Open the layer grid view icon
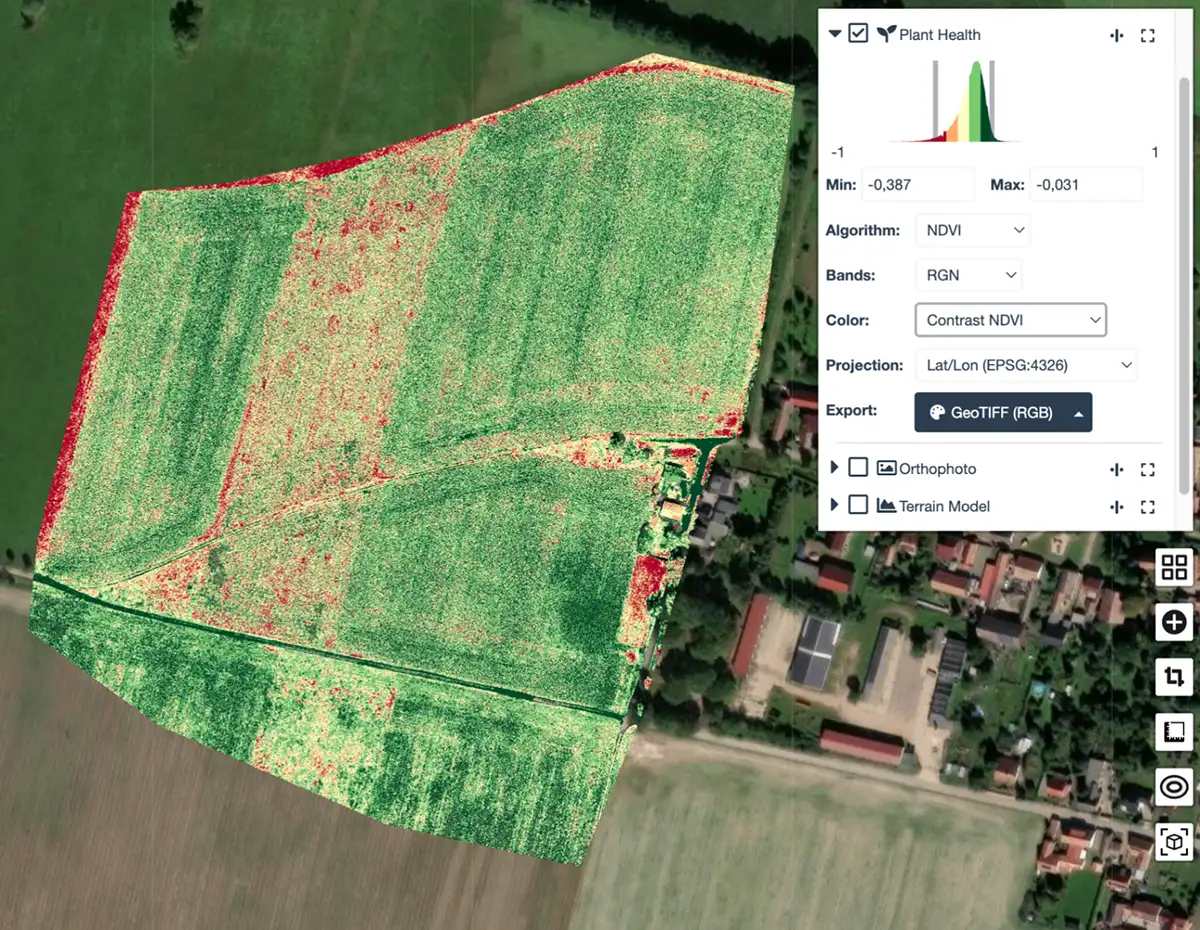This screenshot has height=930, width=1200. [x=1173, y=567]
